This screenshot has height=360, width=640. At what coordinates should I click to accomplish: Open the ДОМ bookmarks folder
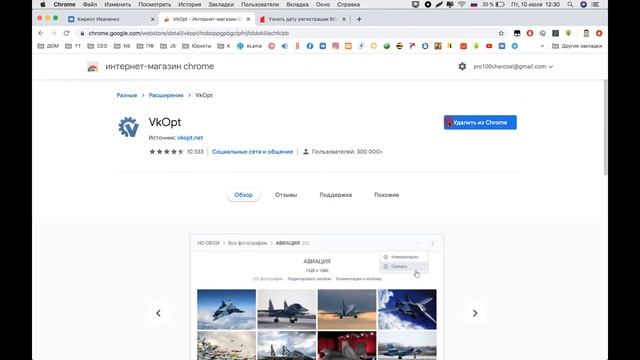48,46
